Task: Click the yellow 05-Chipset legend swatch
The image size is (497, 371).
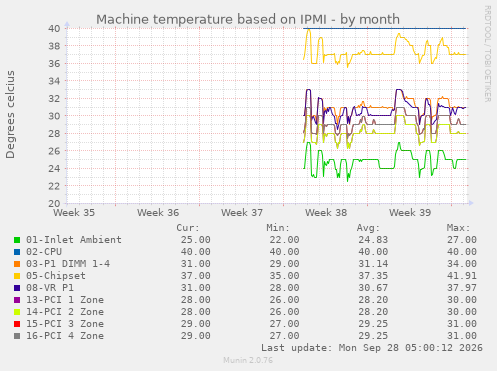Action: point(17,276)
